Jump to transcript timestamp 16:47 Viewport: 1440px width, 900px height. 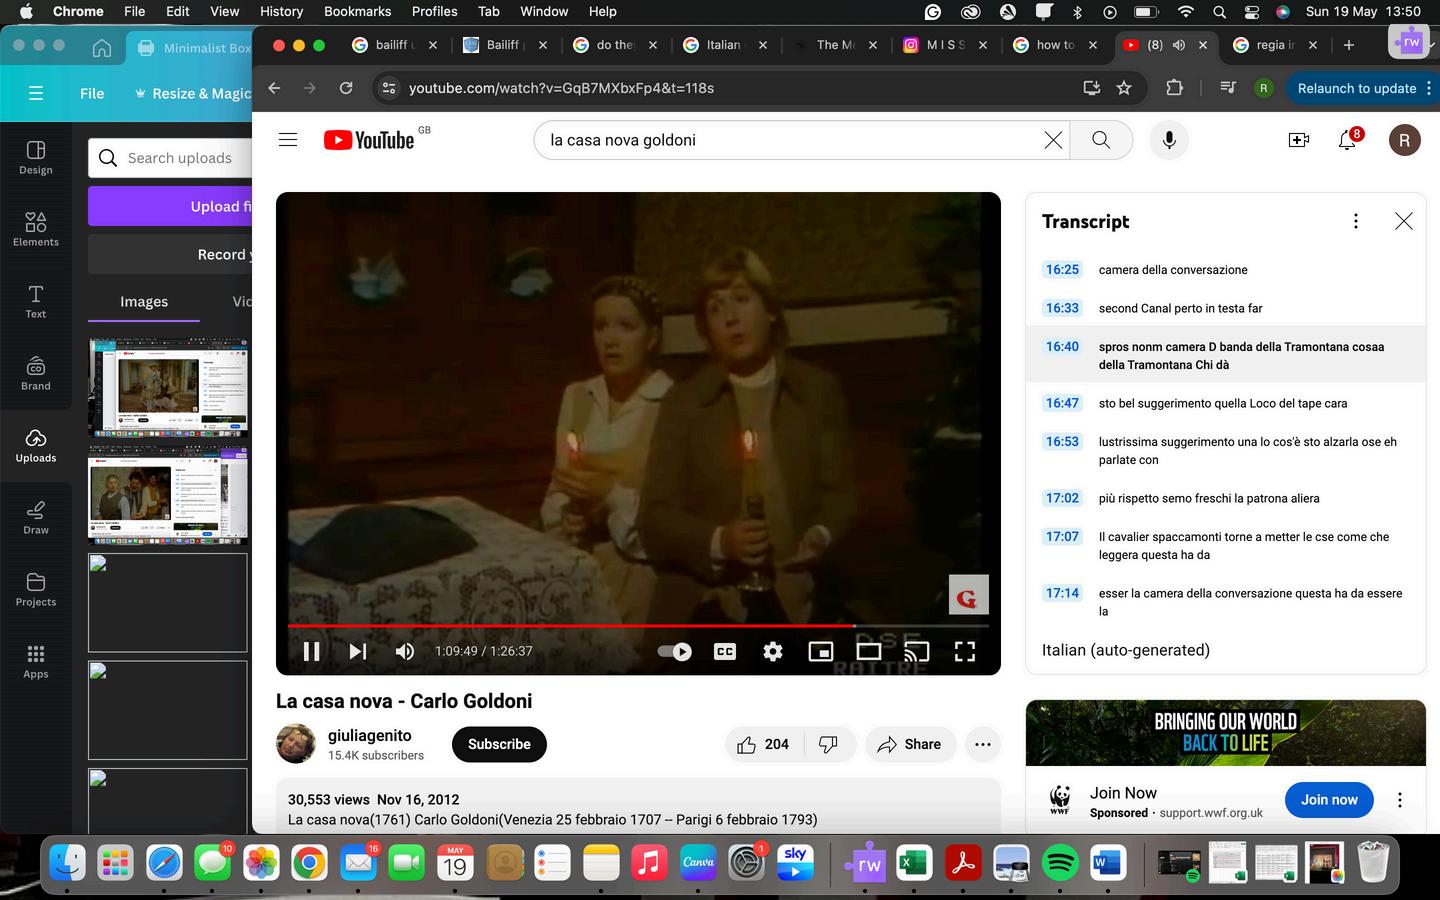click(1062, 403)
